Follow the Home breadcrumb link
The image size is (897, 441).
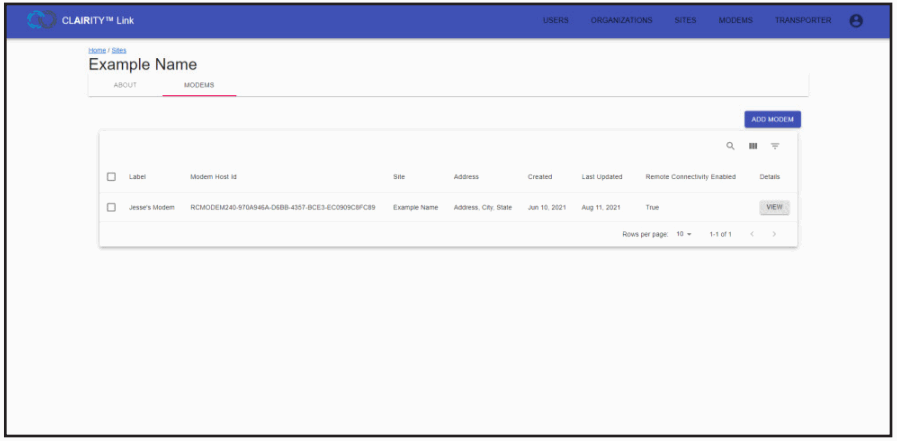click(x=97, y=50)
